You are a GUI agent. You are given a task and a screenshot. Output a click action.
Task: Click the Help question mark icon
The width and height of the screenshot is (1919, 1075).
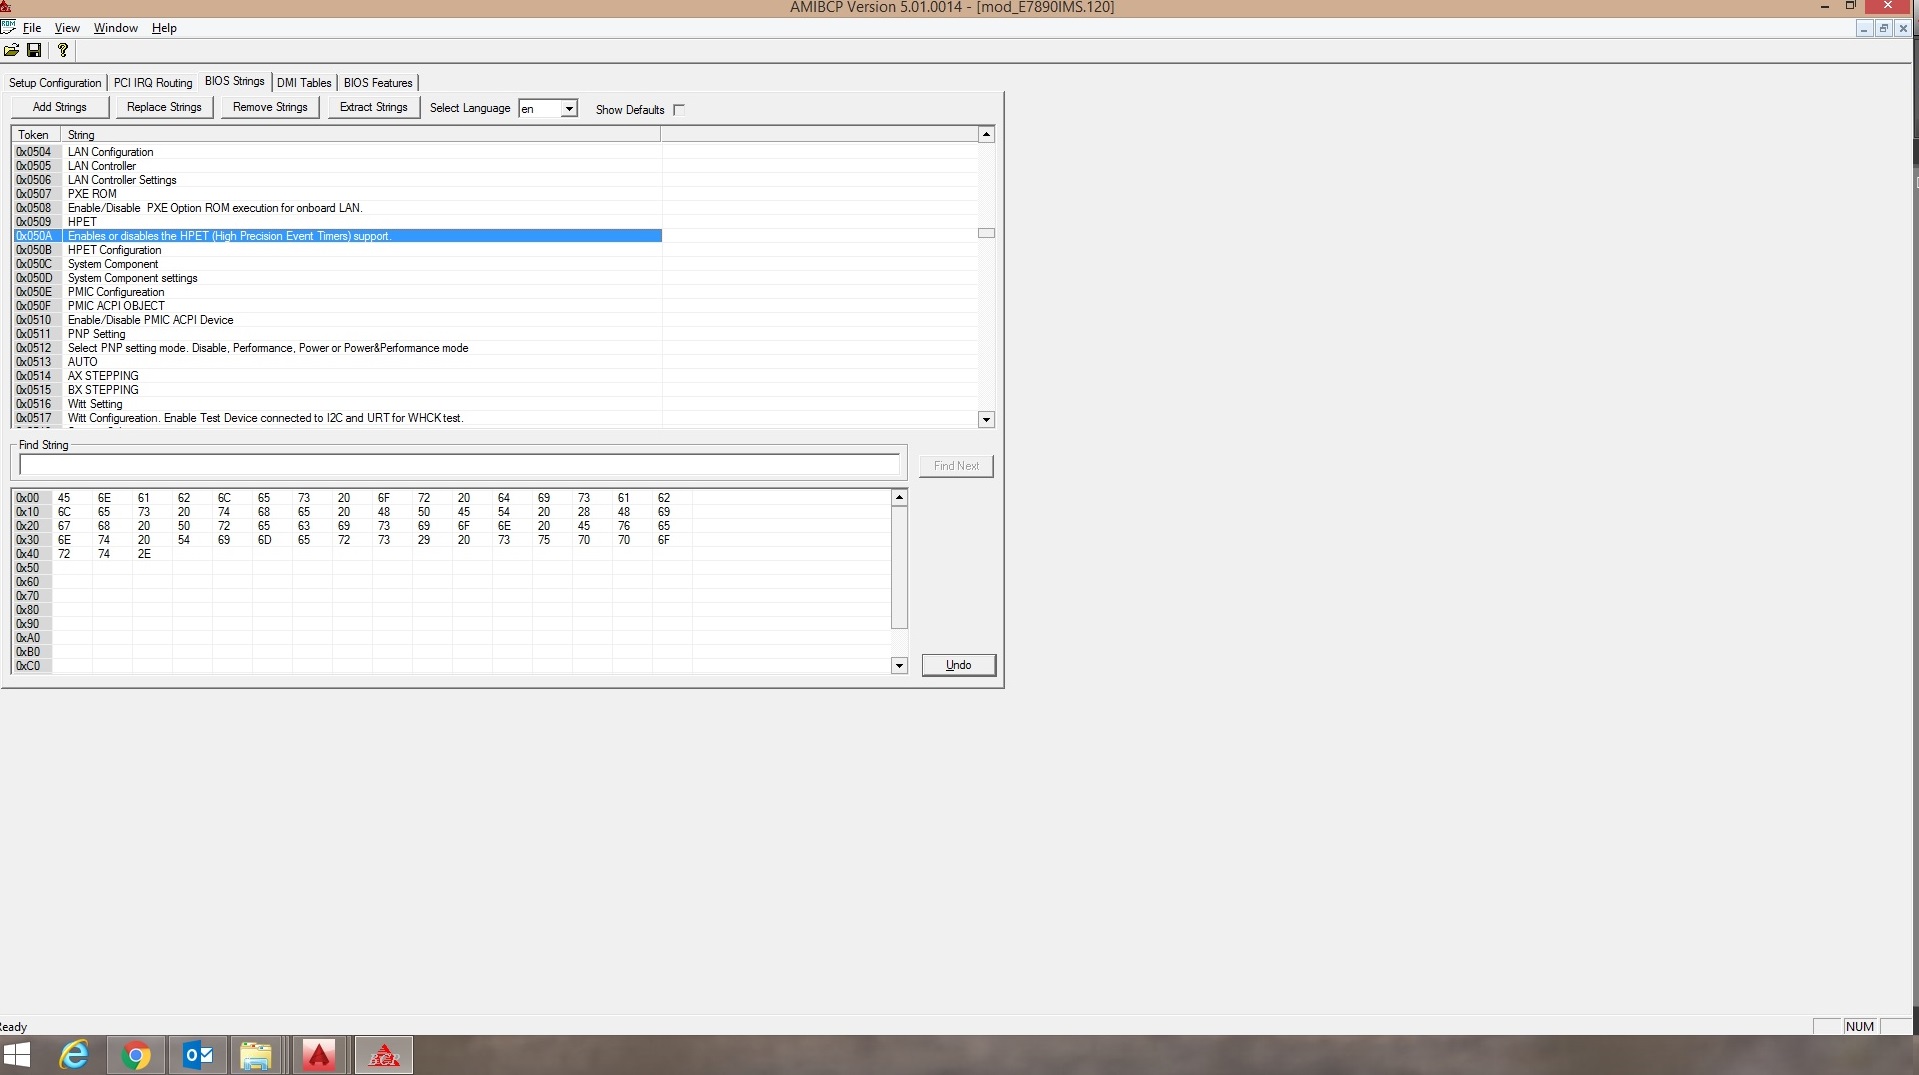(63, 50)
